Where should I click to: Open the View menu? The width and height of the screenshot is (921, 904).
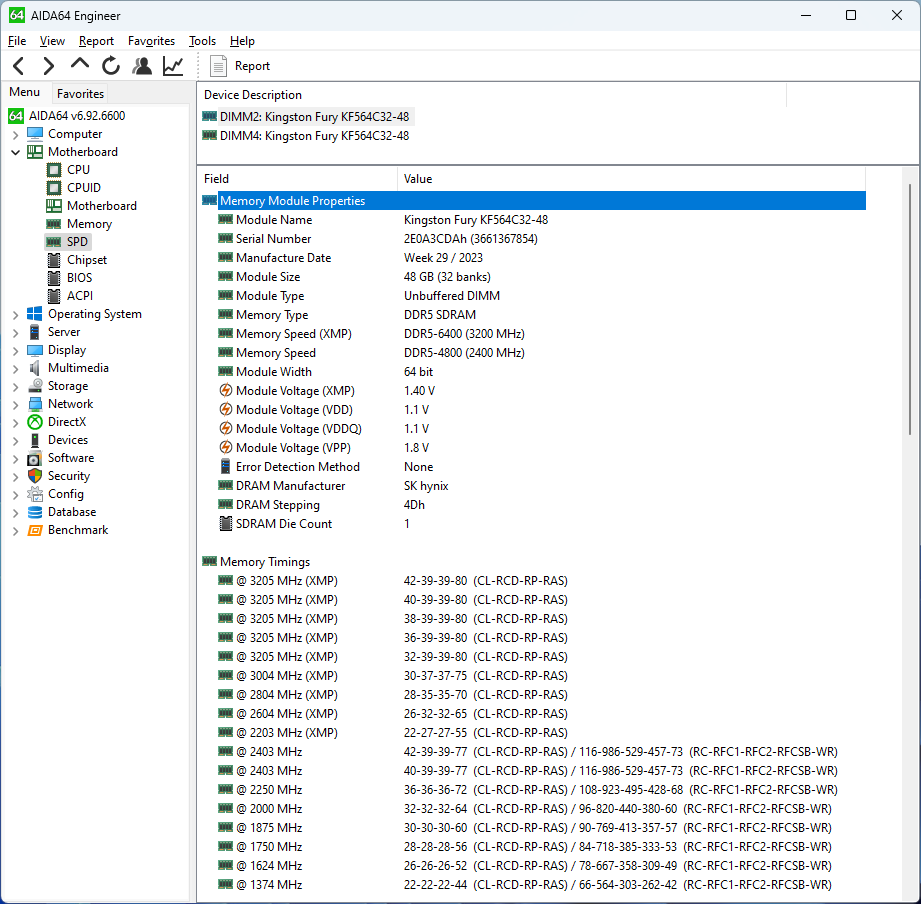(x=52, y=41)
